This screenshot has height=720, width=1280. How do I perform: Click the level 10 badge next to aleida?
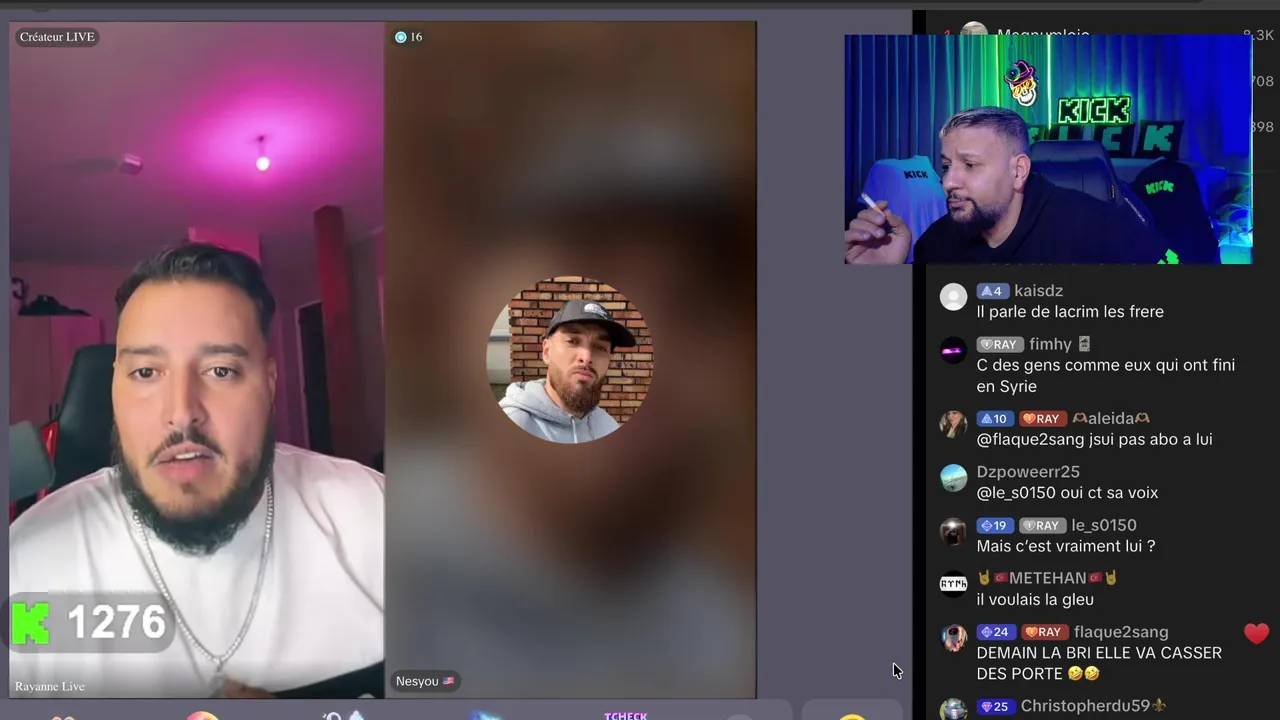pyautogui.click(x=995, y=418)
